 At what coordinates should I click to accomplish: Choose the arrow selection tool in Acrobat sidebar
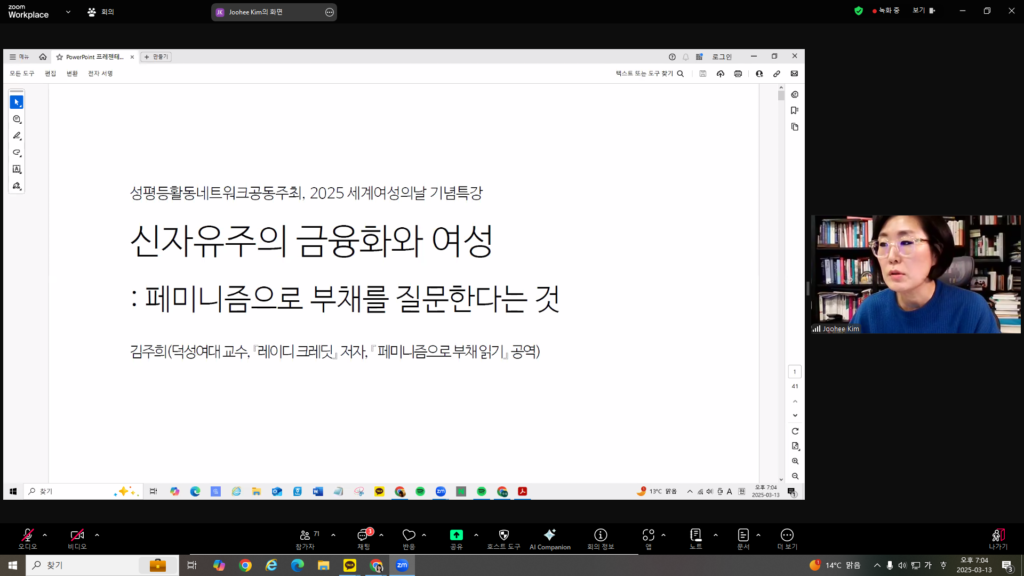pos(17,103)
